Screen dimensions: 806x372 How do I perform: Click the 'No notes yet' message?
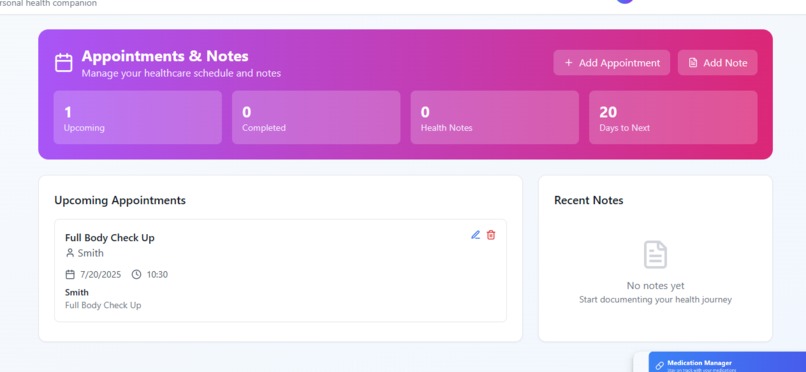(x=655, y=286)
